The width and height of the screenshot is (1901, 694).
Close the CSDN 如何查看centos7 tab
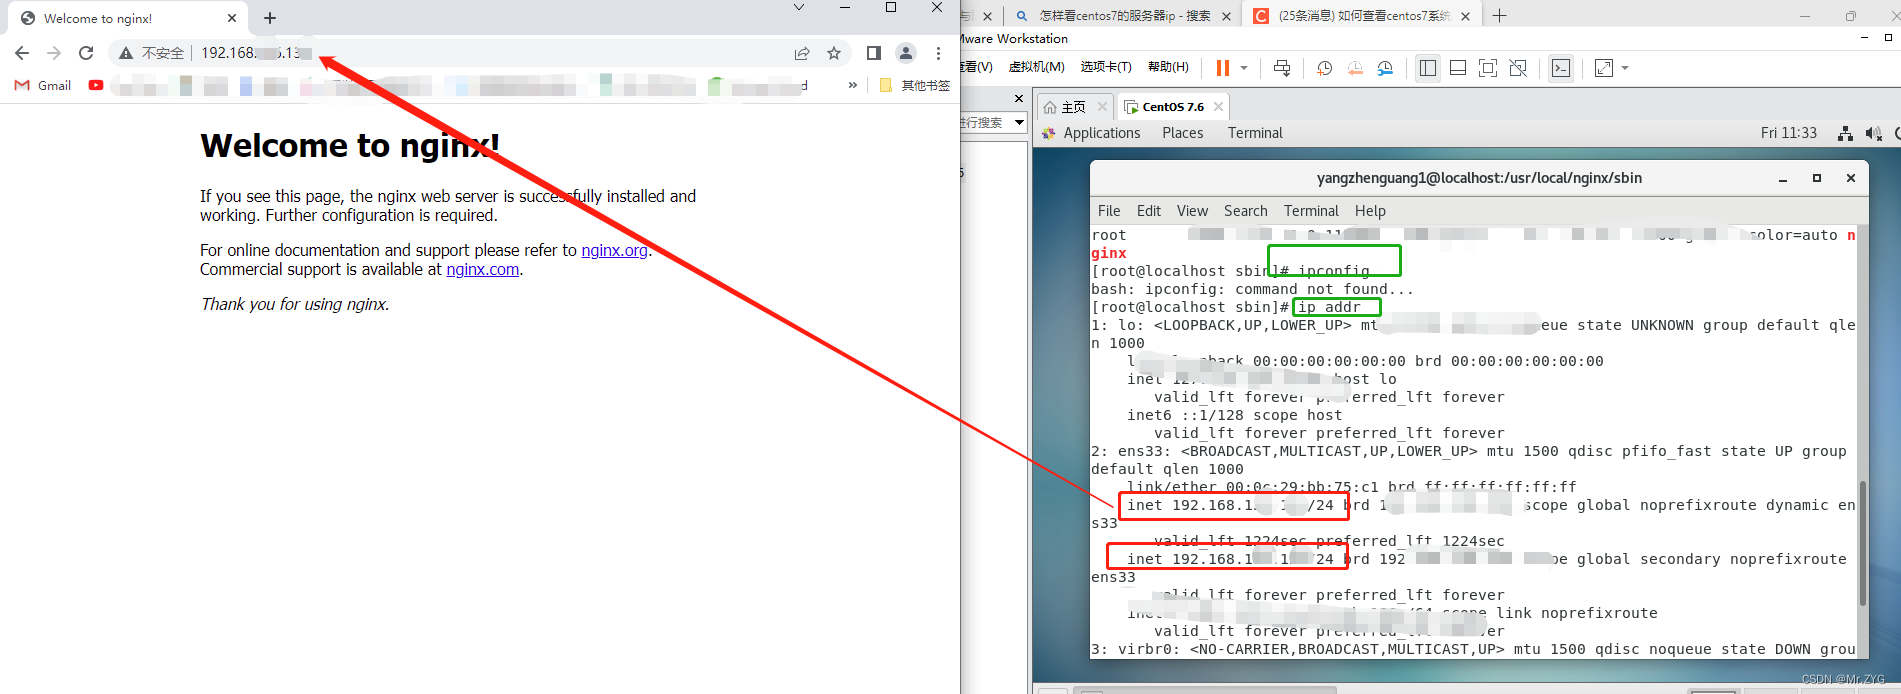[1465, 16]
